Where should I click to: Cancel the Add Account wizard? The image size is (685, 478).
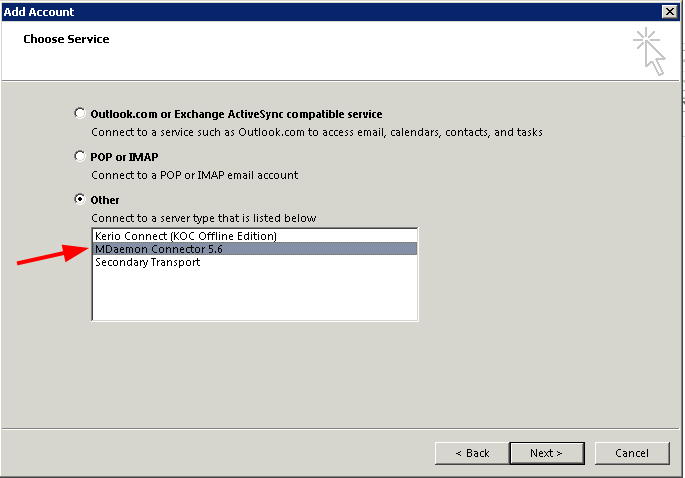coord(632,453)
